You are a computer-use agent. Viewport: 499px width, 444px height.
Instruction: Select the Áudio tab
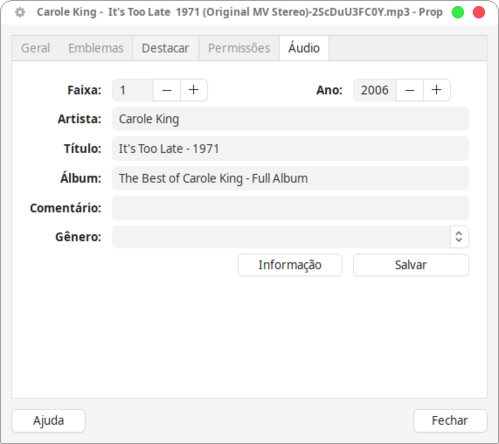pyautogui.click(x=304, y=48)
